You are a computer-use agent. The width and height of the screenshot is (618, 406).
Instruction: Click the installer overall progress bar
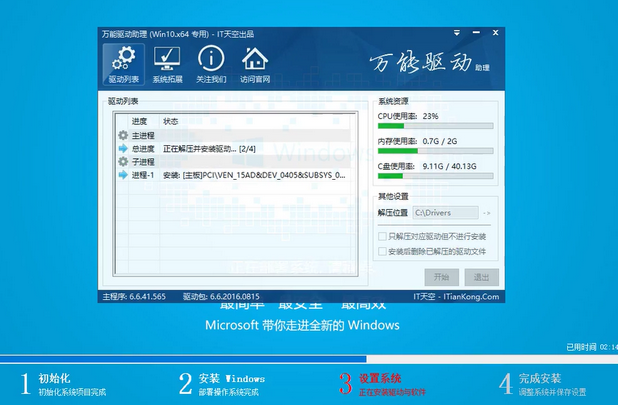pyautogui.click(x=309, y=359)
